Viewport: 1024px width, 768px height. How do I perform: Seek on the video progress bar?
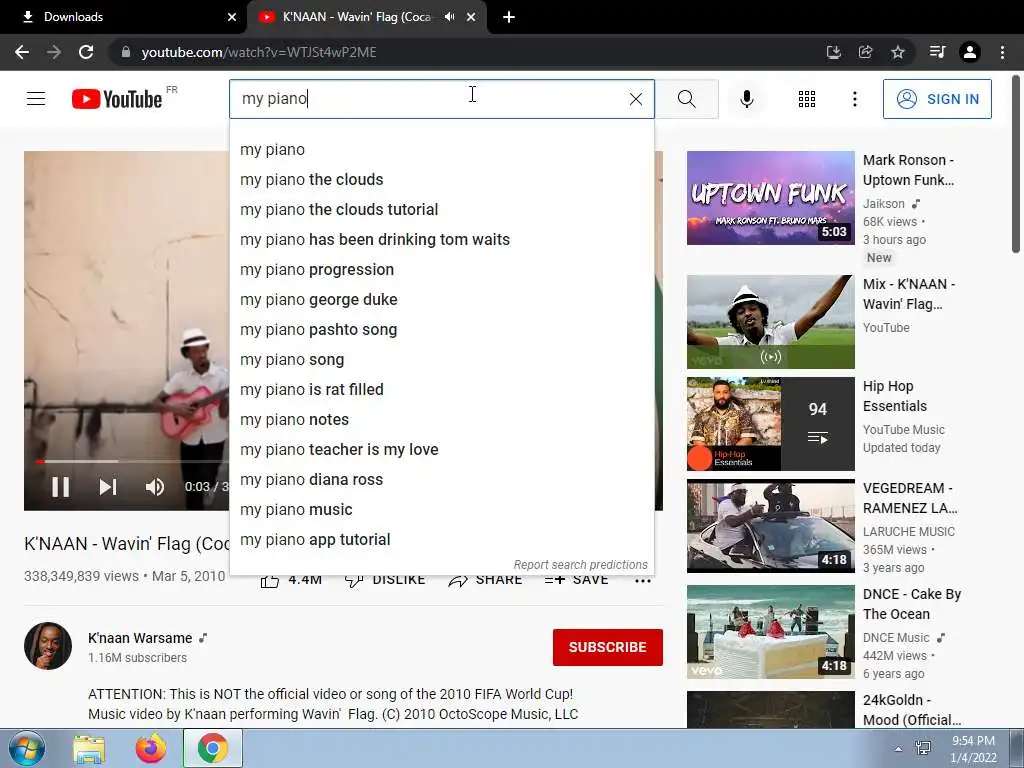(x=131, y=461)
